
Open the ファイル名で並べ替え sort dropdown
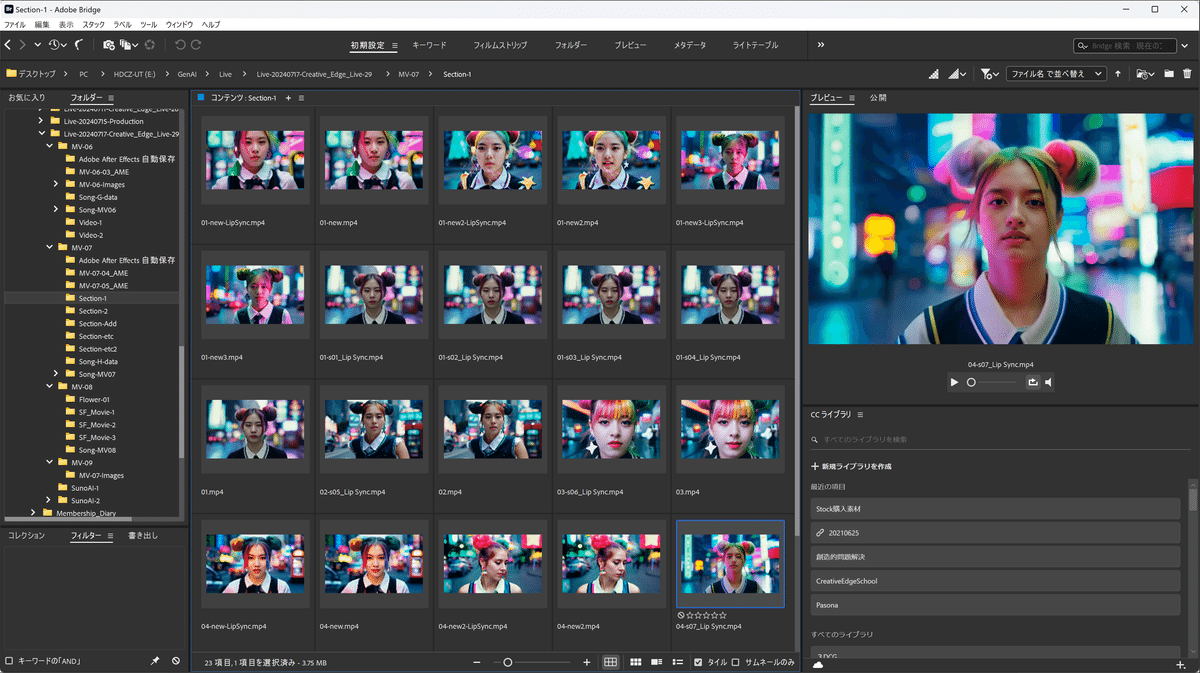pos(1055,74)
